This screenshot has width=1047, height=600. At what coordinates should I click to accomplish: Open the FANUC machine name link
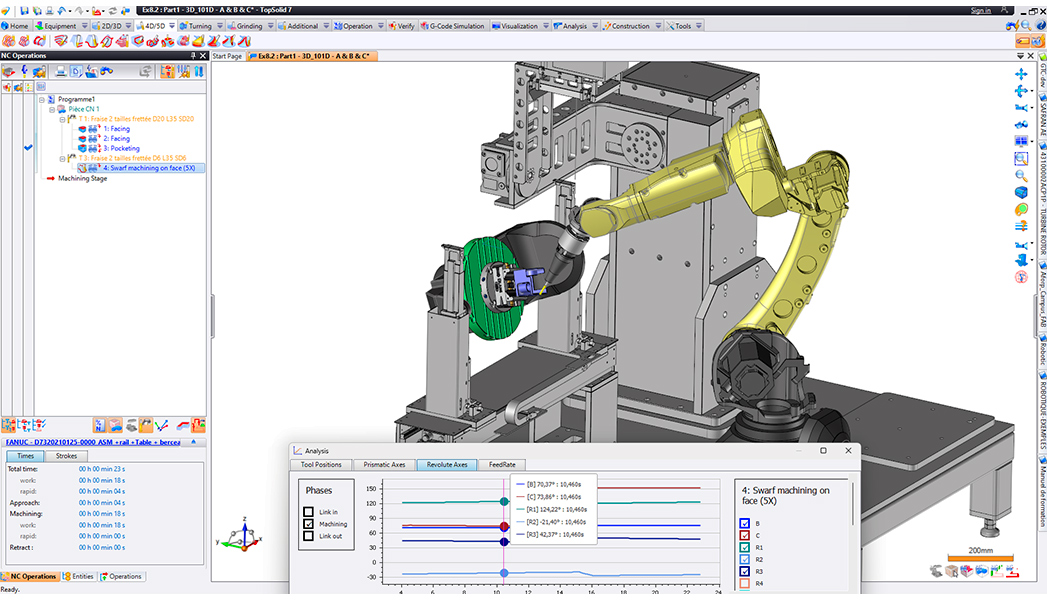tap(94, 441)
